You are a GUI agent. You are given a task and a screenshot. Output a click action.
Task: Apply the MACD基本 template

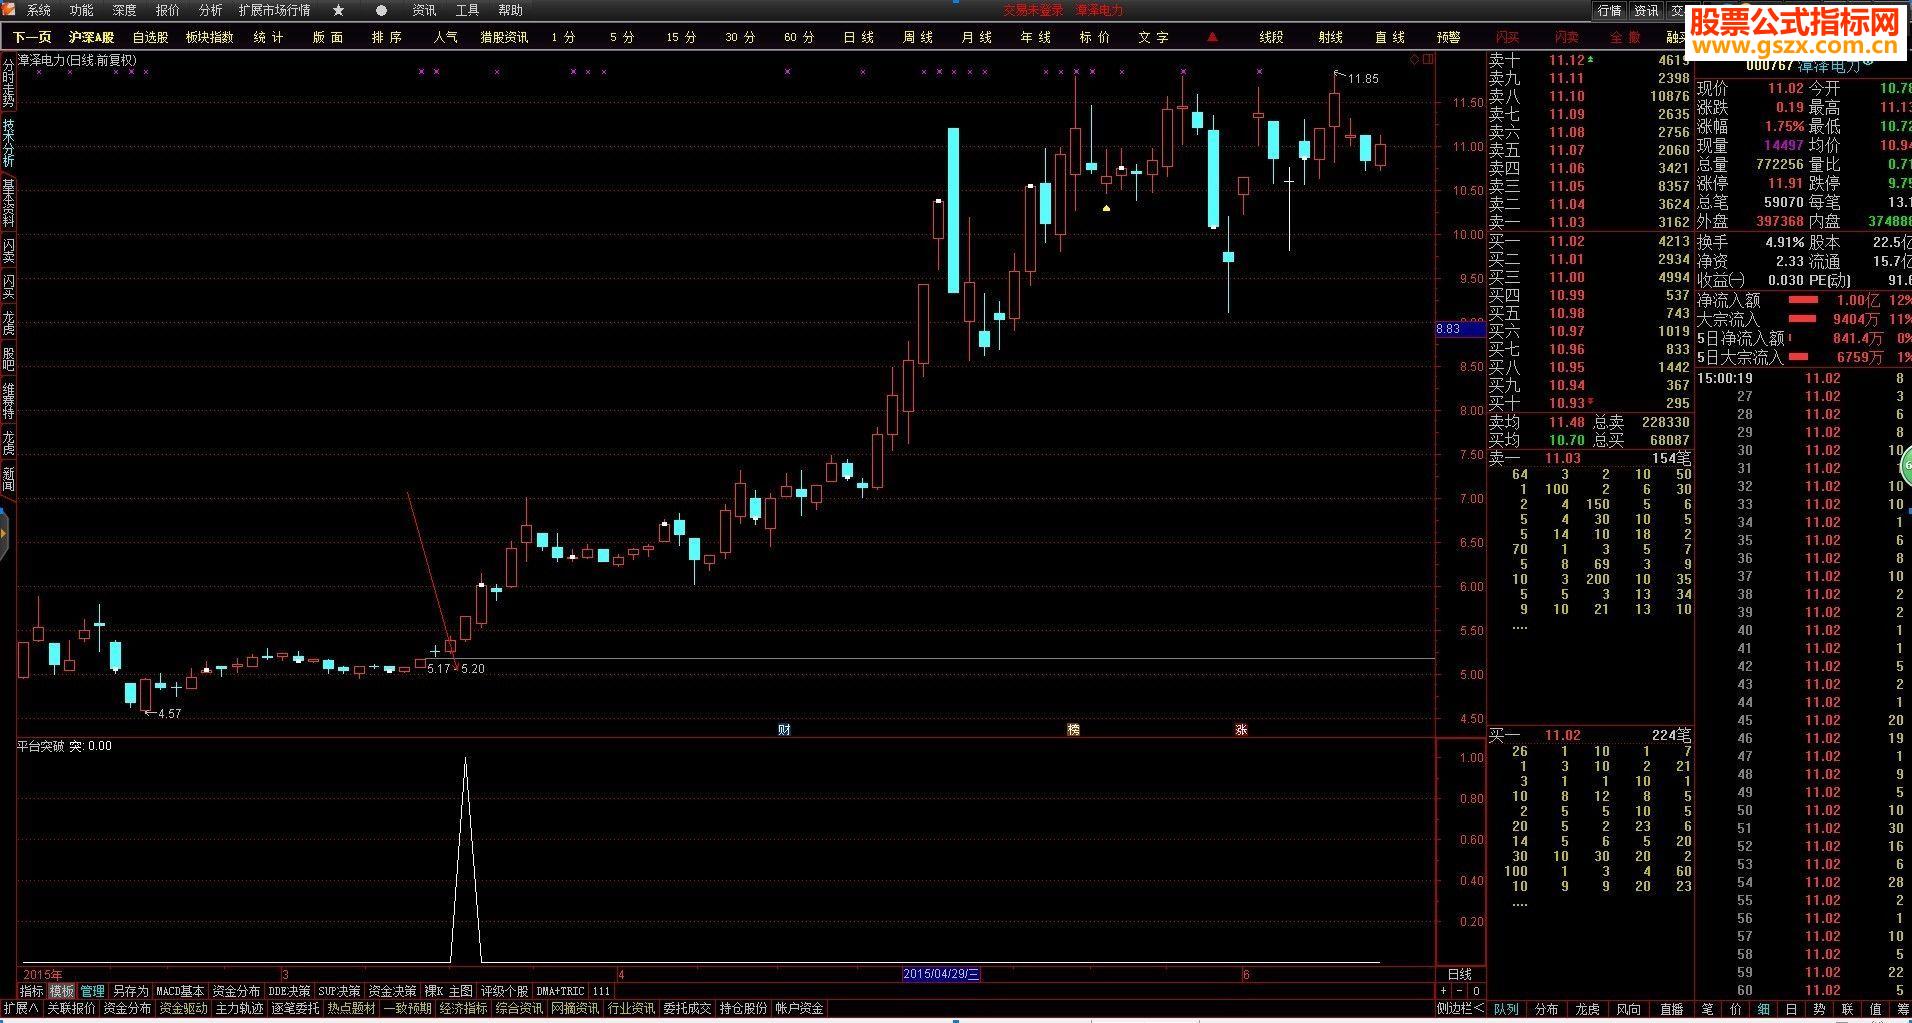pos(180,991)
